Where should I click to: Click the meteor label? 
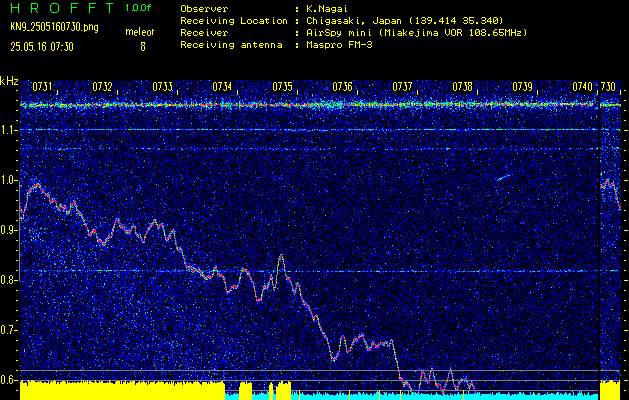140,32
